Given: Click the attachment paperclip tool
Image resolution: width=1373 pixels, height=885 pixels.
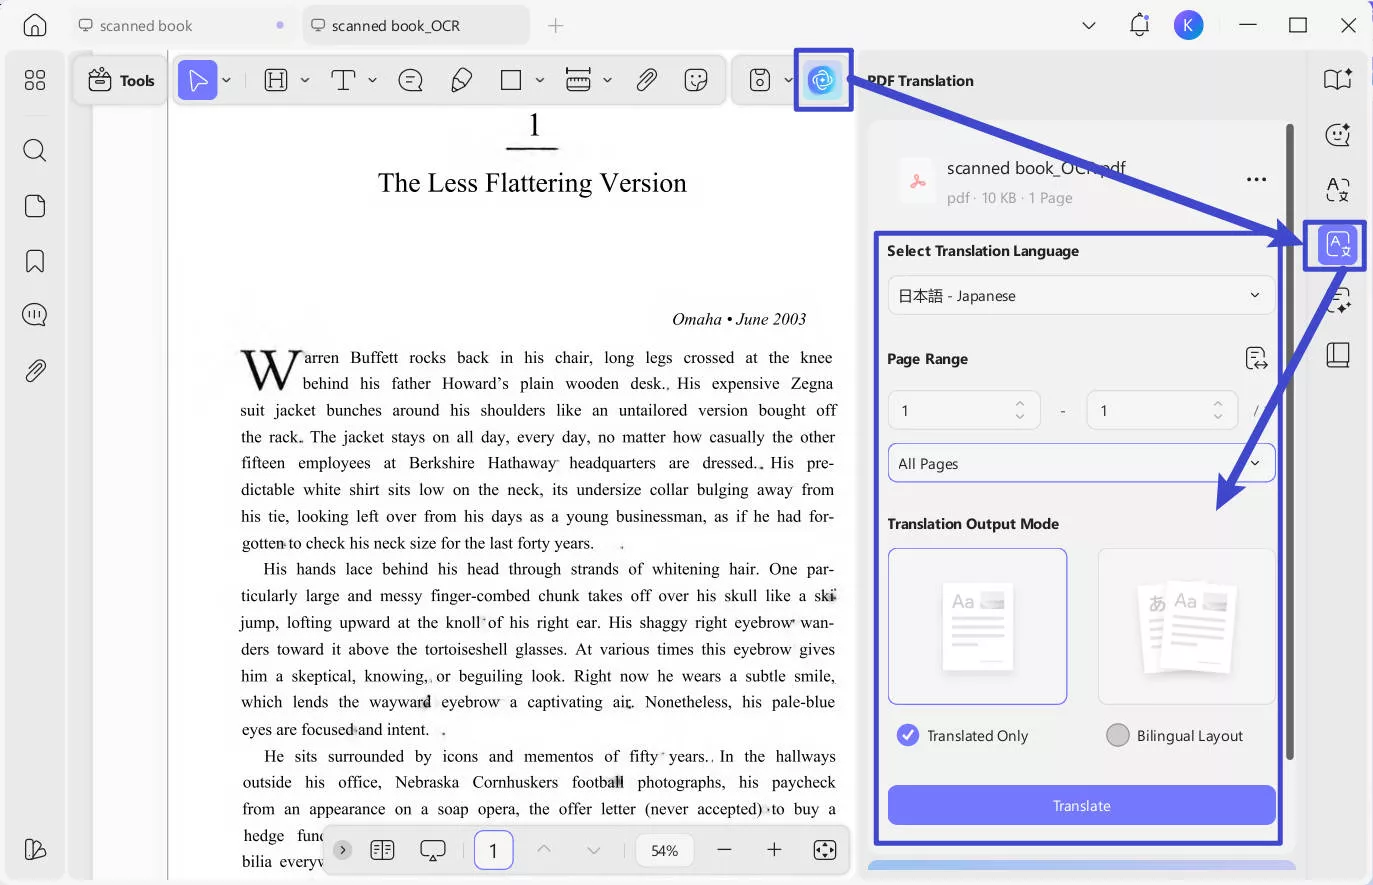Looking at the screenshot, I should pyautogui.click(x=646, y=80).
